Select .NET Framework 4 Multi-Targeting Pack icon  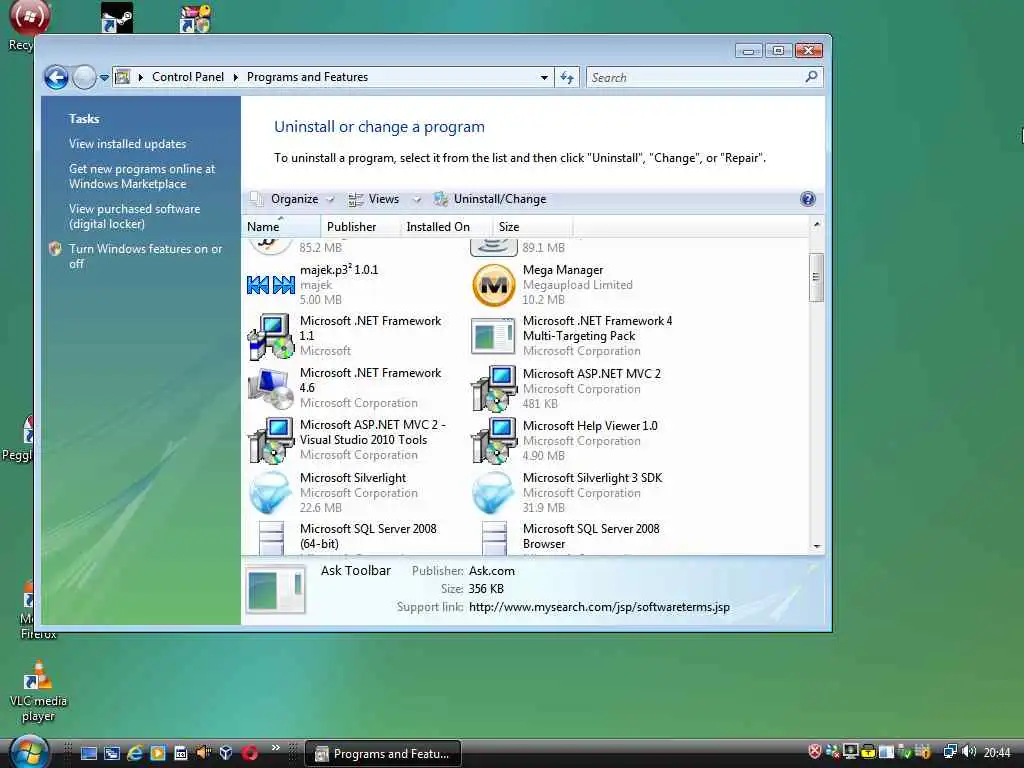pos(493,336)
